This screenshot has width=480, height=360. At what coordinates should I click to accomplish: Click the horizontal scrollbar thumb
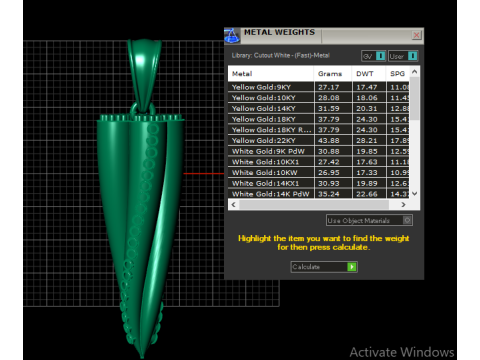[314, 204]
